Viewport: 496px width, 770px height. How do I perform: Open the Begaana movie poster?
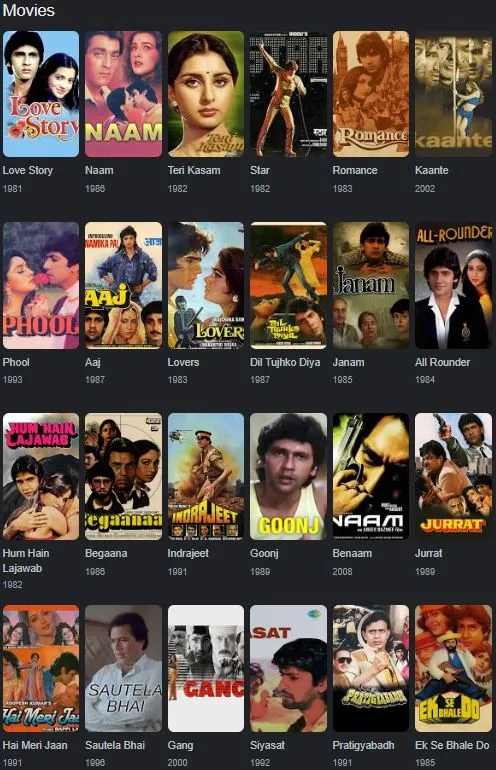point(123,476)
